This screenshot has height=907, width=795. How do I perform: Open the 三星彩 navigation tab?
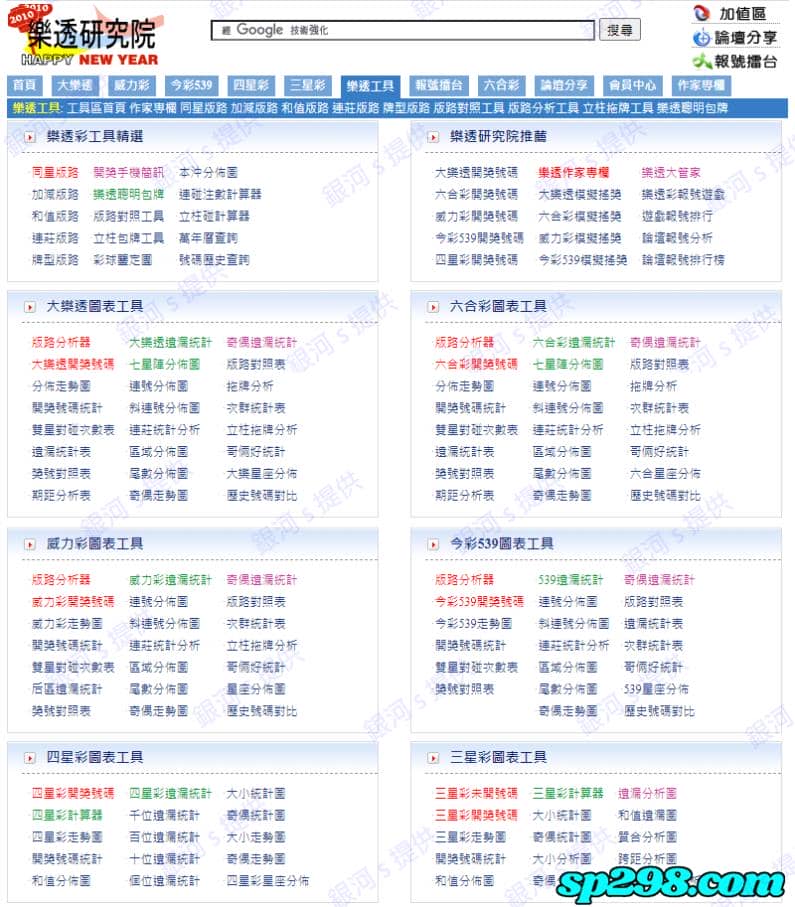point(307,86)
